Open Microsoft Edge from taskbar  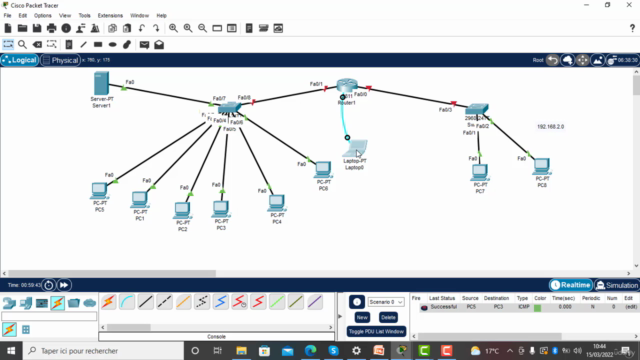click(311, 351)
